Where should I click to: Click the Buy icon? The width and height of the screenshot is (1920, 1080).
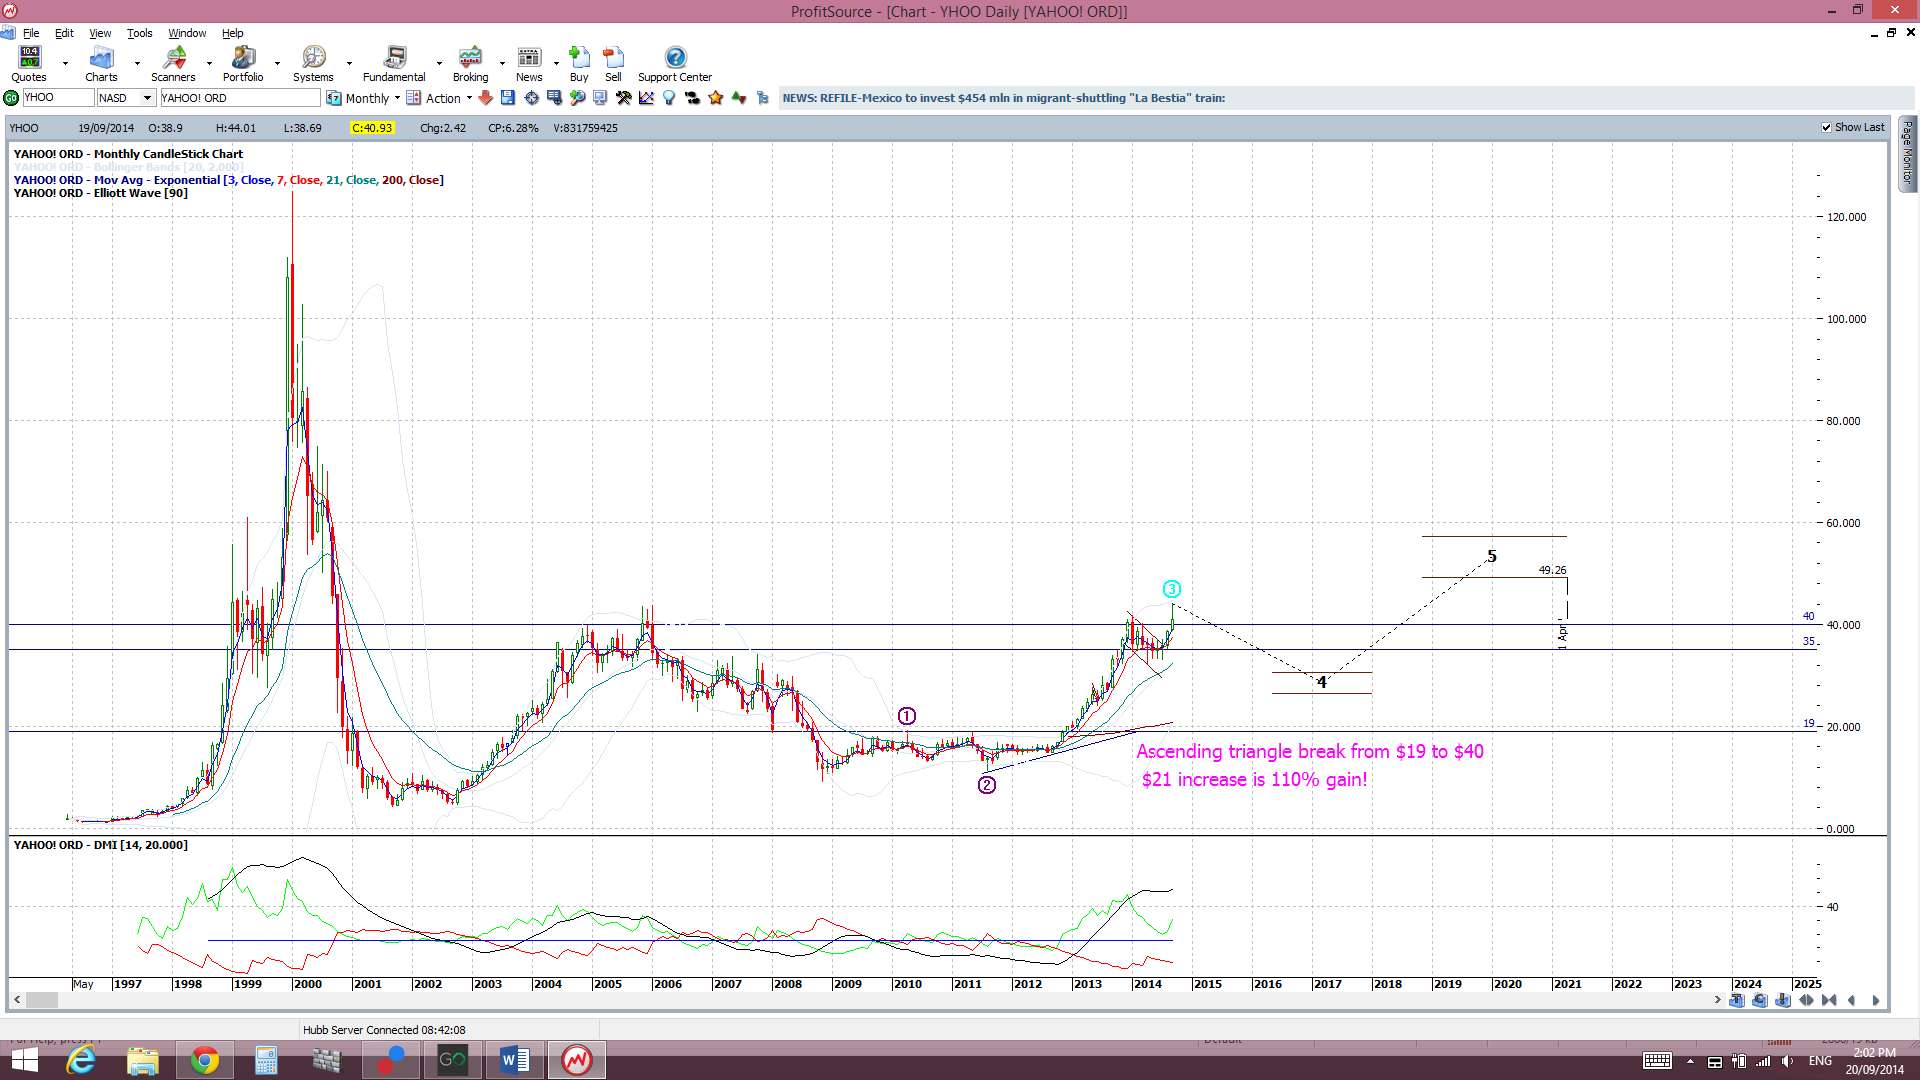[579, 64]
